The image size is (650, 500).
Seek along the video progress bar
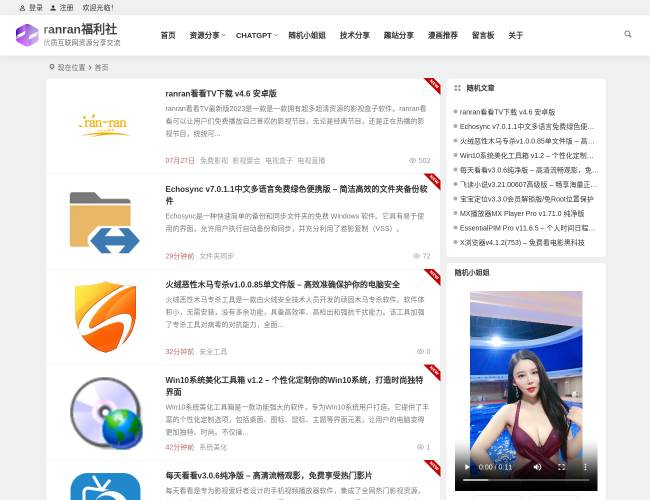tap(526, 480)
